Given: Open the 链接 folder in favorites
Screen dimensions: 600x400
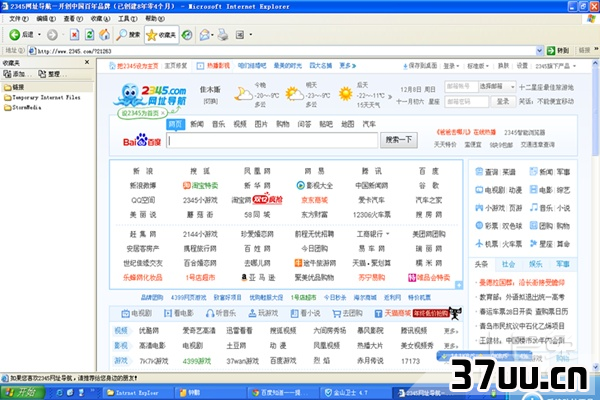Looking at the screenshot, I should pos(14,87).
